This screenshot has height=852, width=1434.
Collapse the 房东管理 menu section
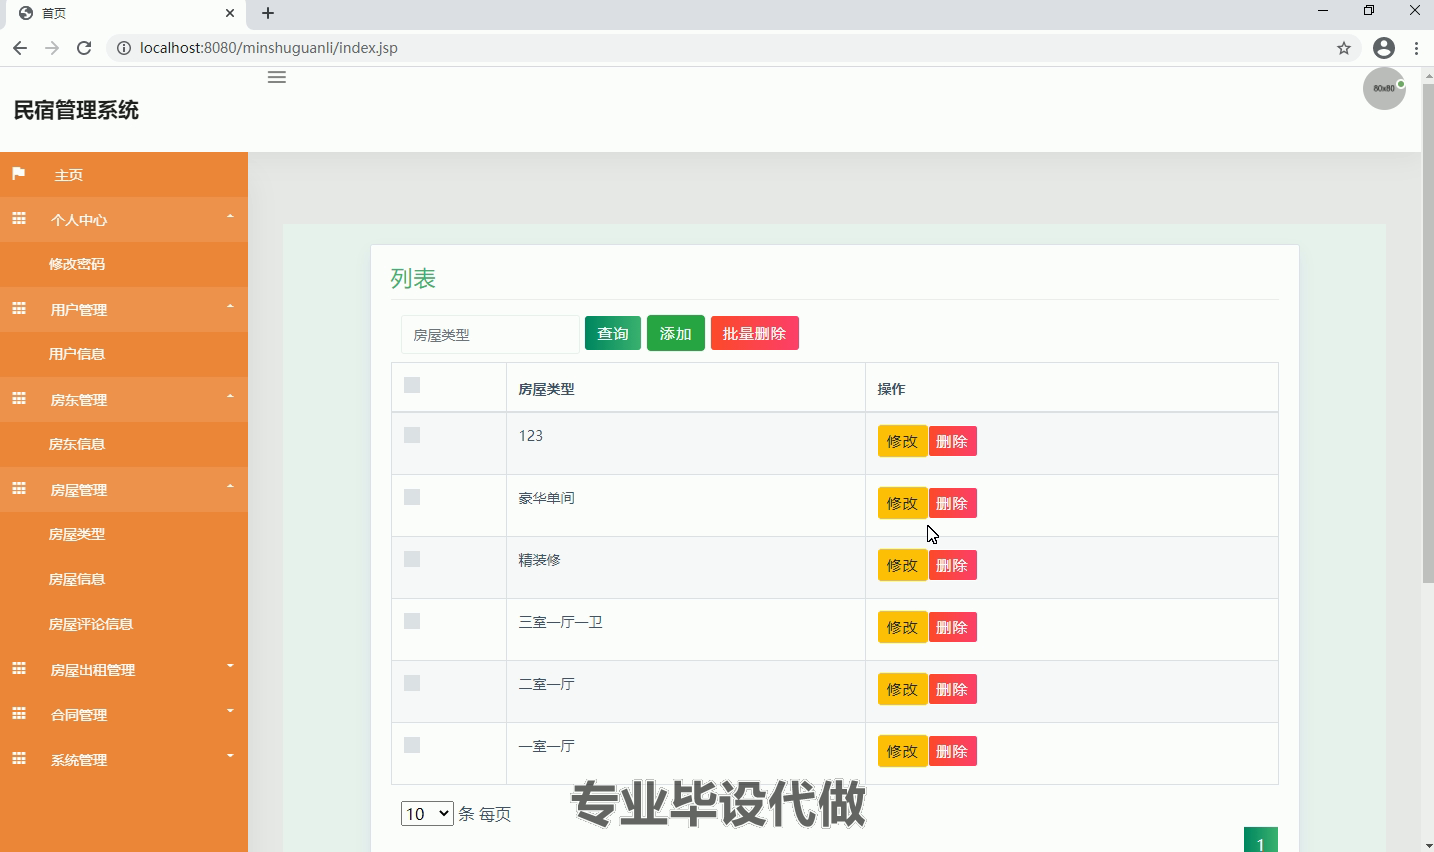[x=124, y=399]
